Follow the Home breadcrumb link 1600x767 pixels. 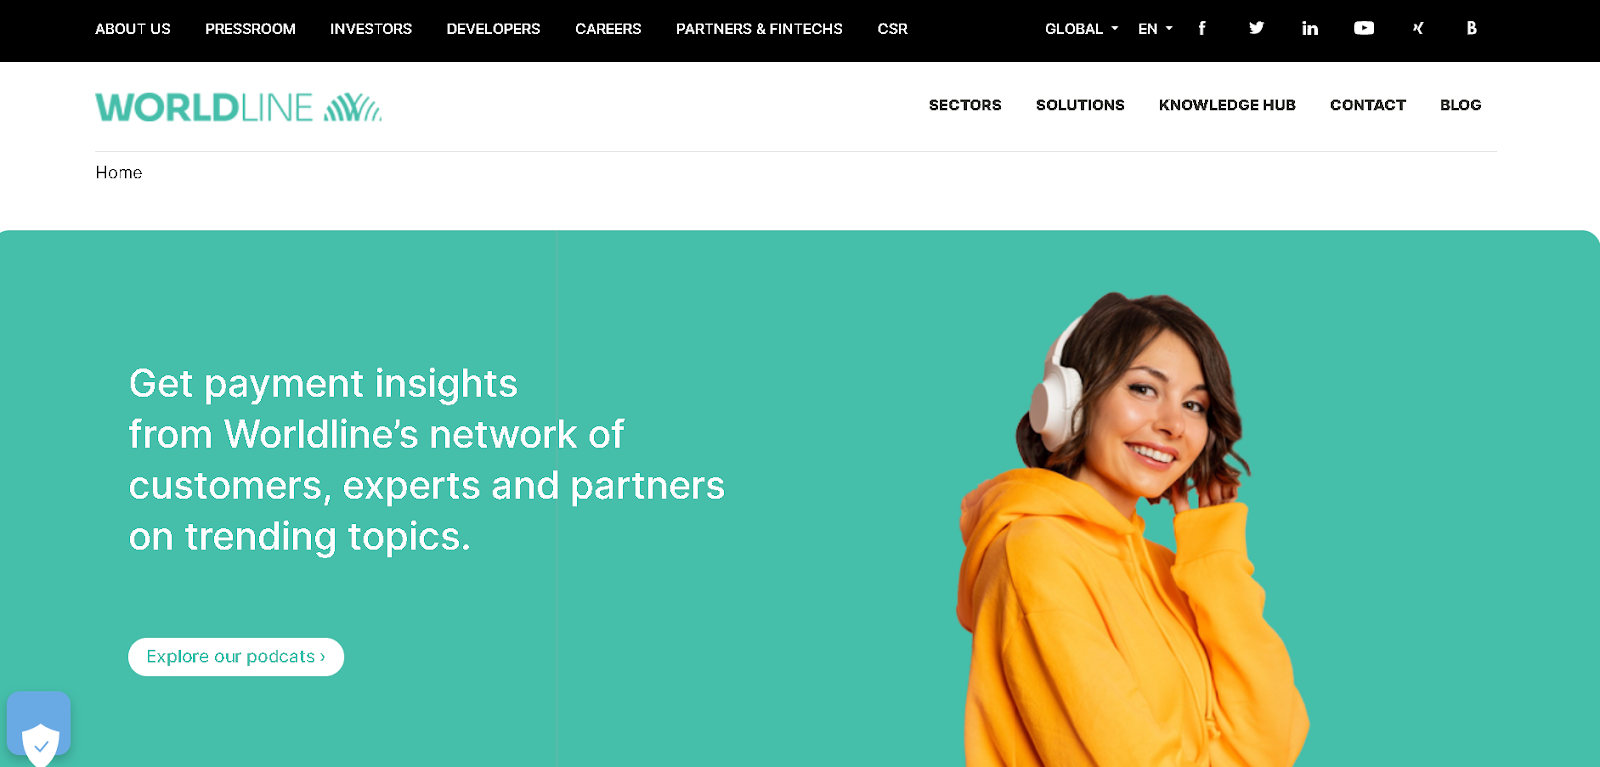point(119,173)
